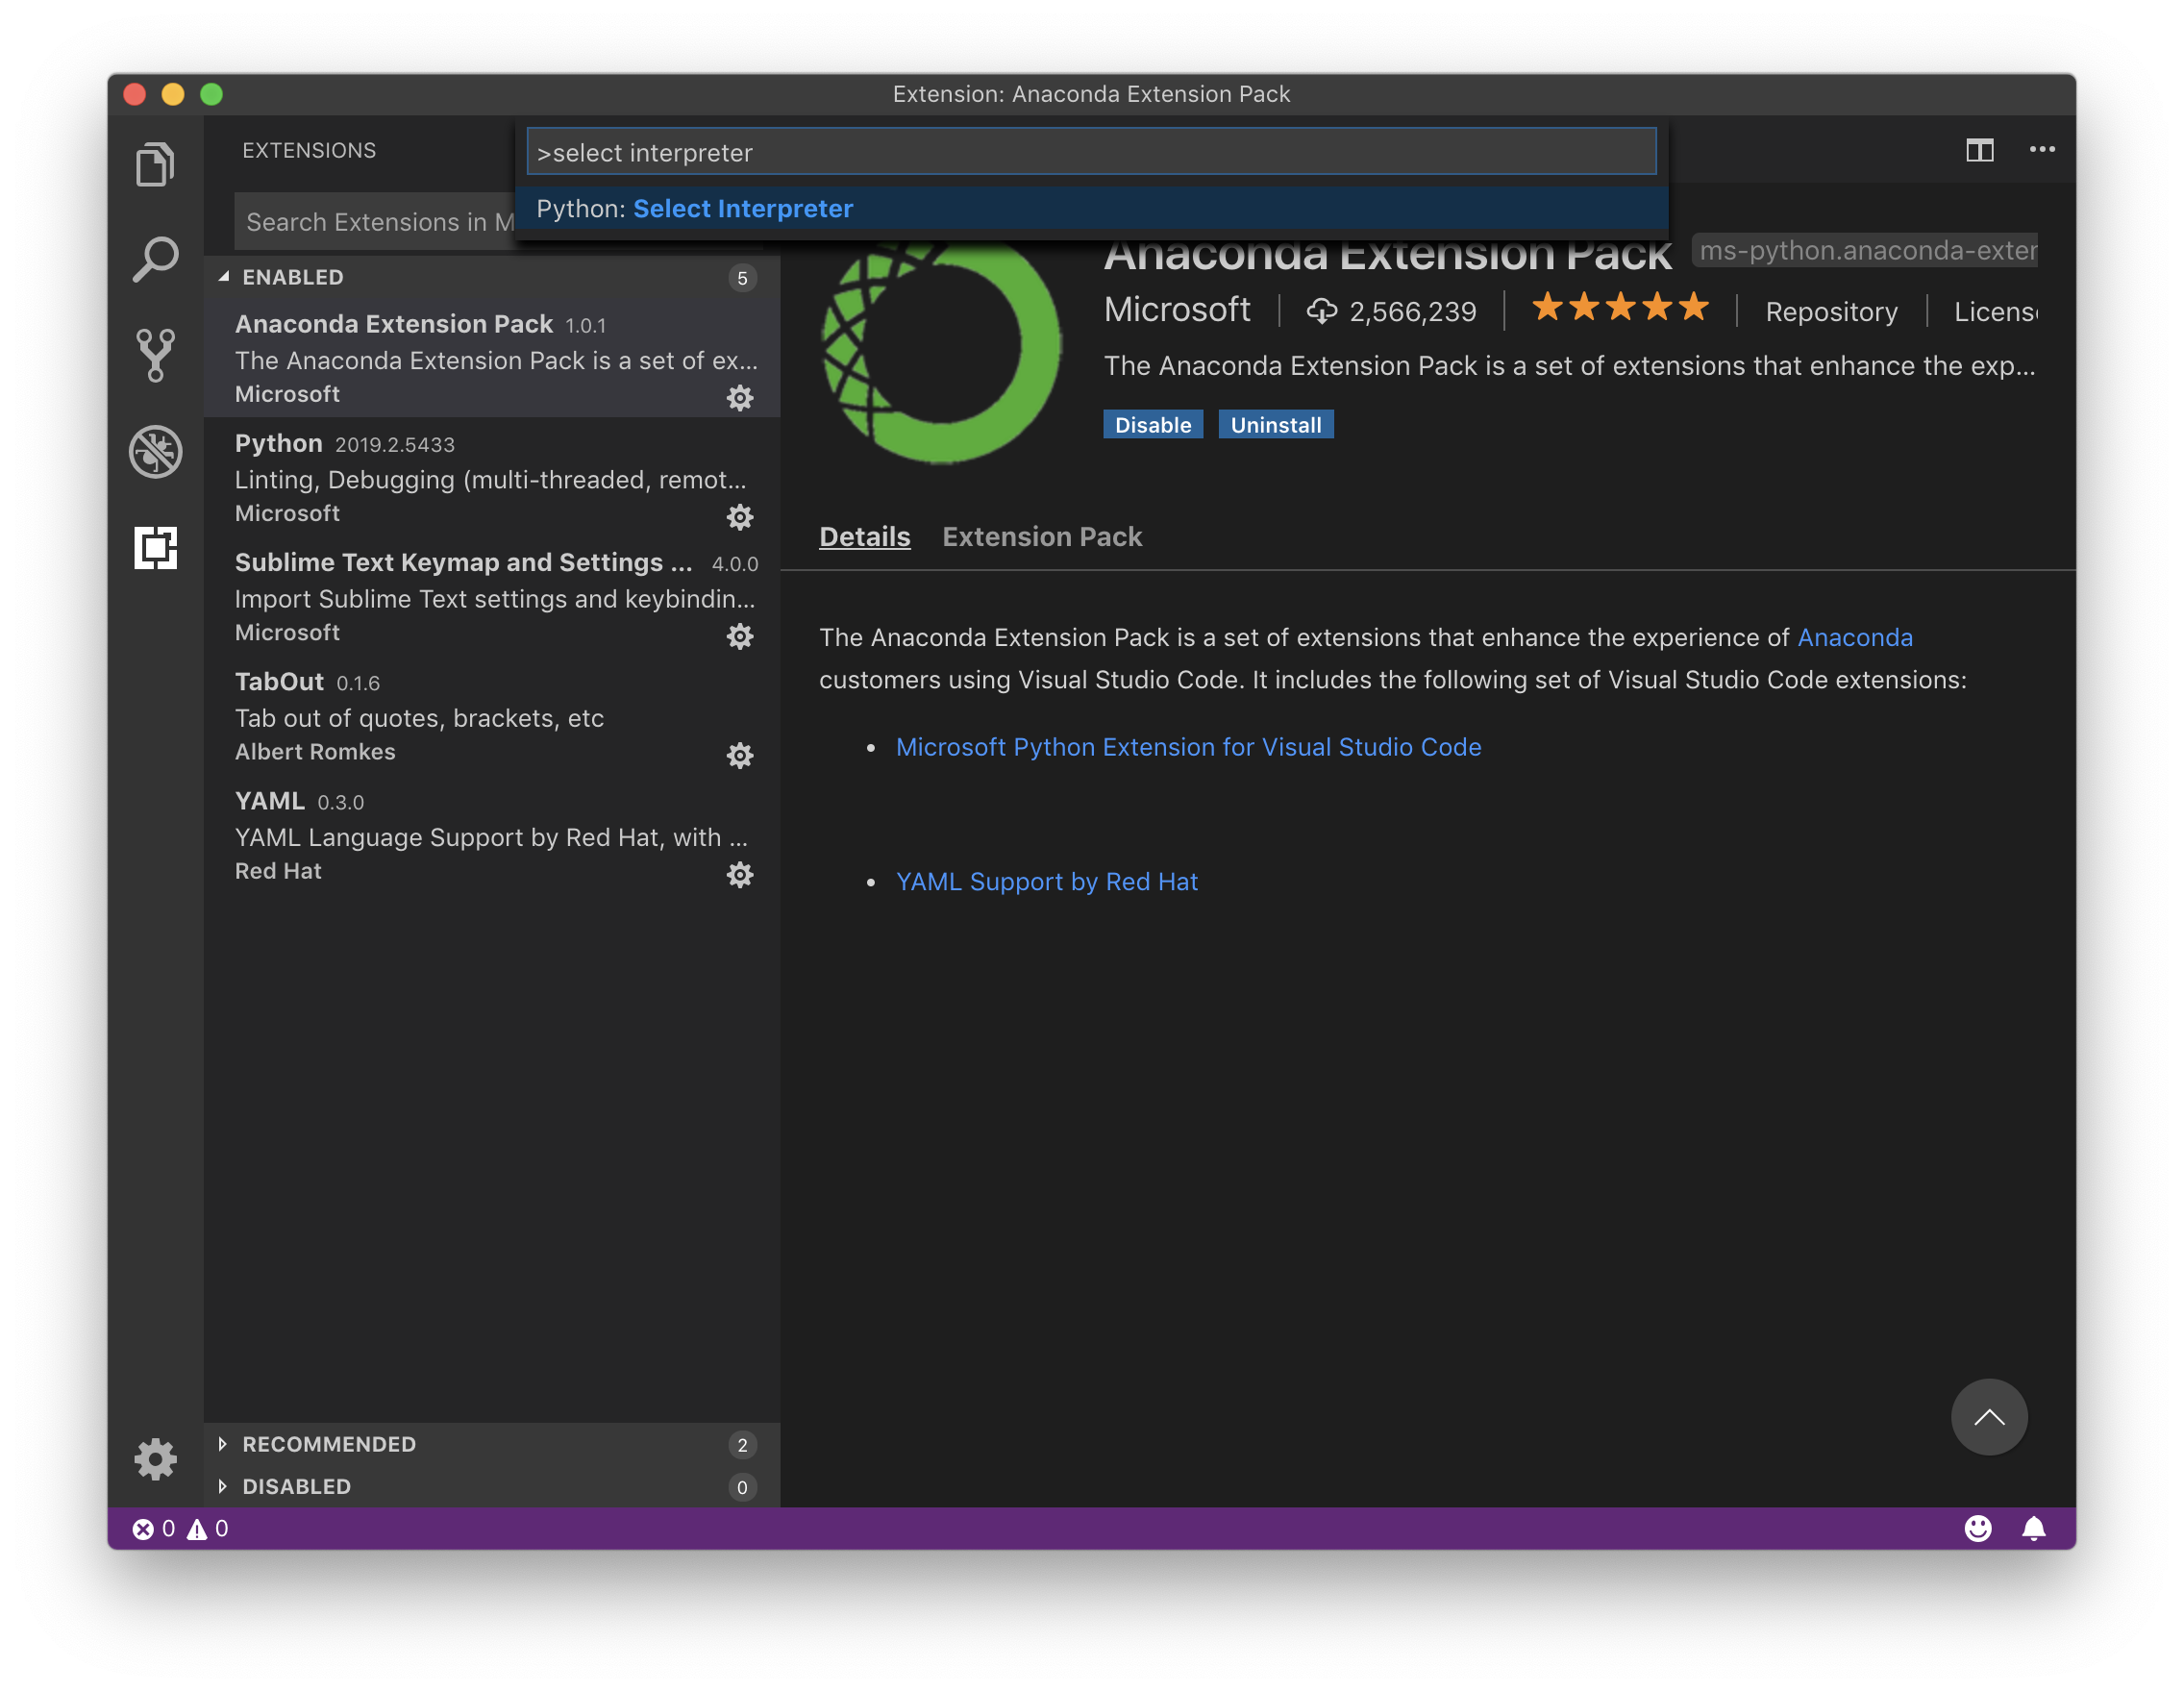Open Manage gear in activity bar
Screen dimensions: 2184x1692
(x=155, y=1459)
